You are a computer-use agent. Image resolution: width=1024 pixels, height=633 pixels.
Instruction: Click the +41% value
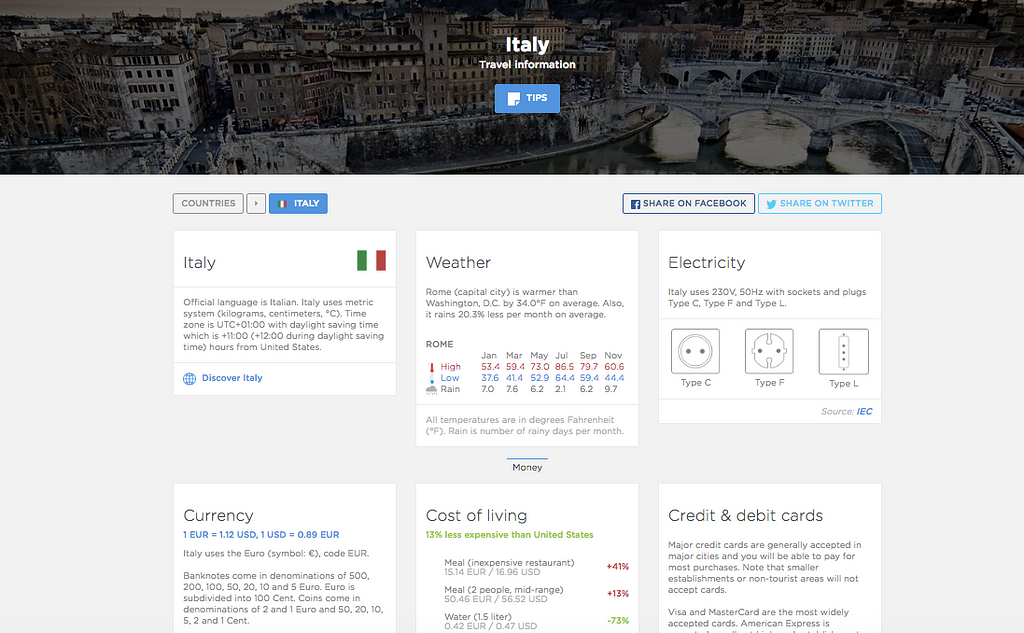[x=617, y=566]
